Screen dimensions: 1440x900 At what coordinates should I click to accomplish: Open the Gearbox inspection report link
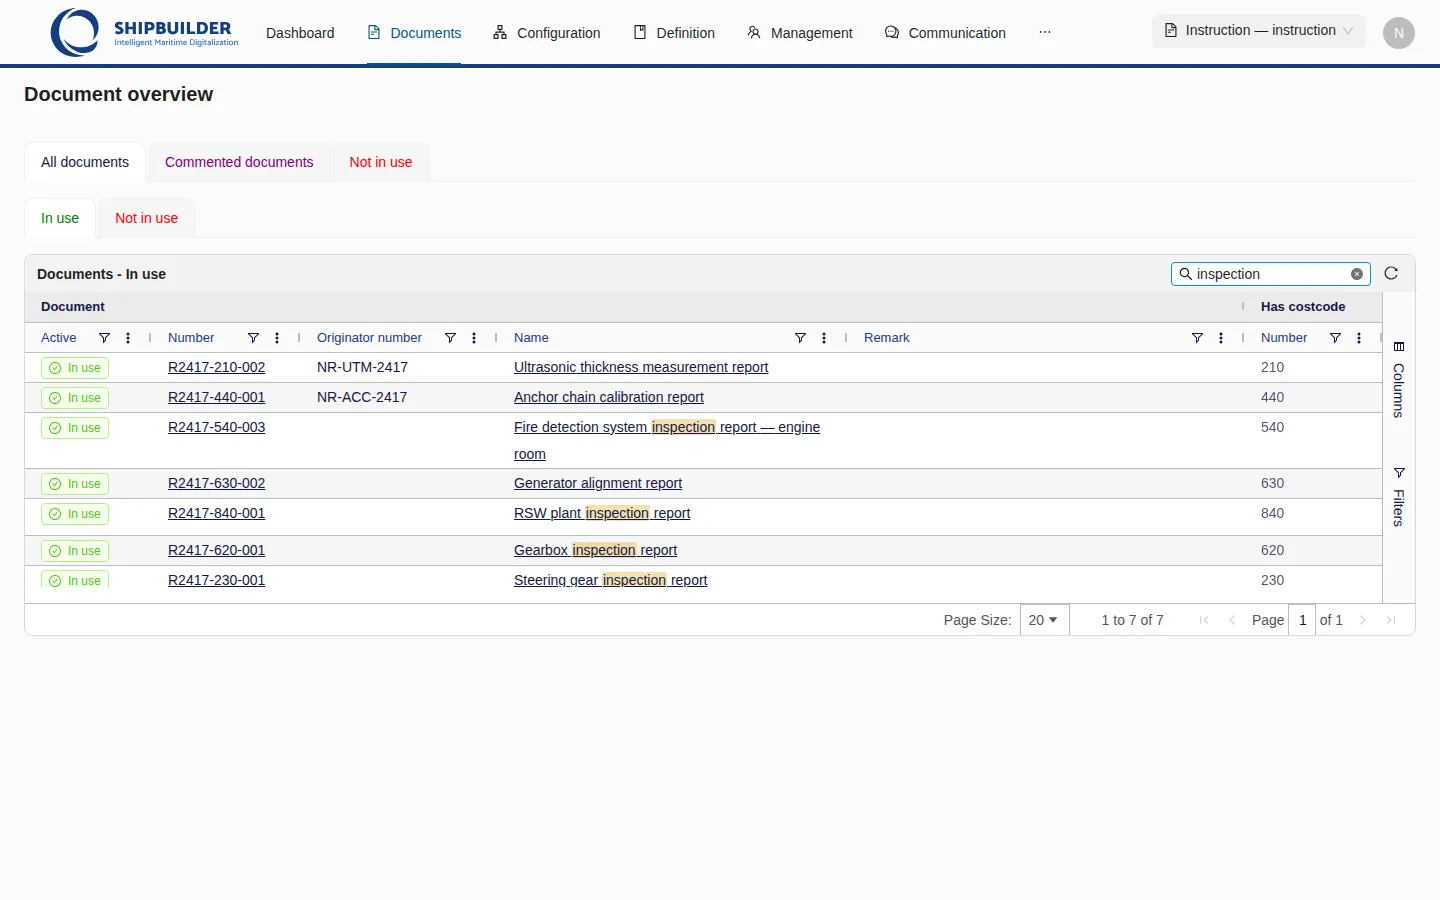595,550
